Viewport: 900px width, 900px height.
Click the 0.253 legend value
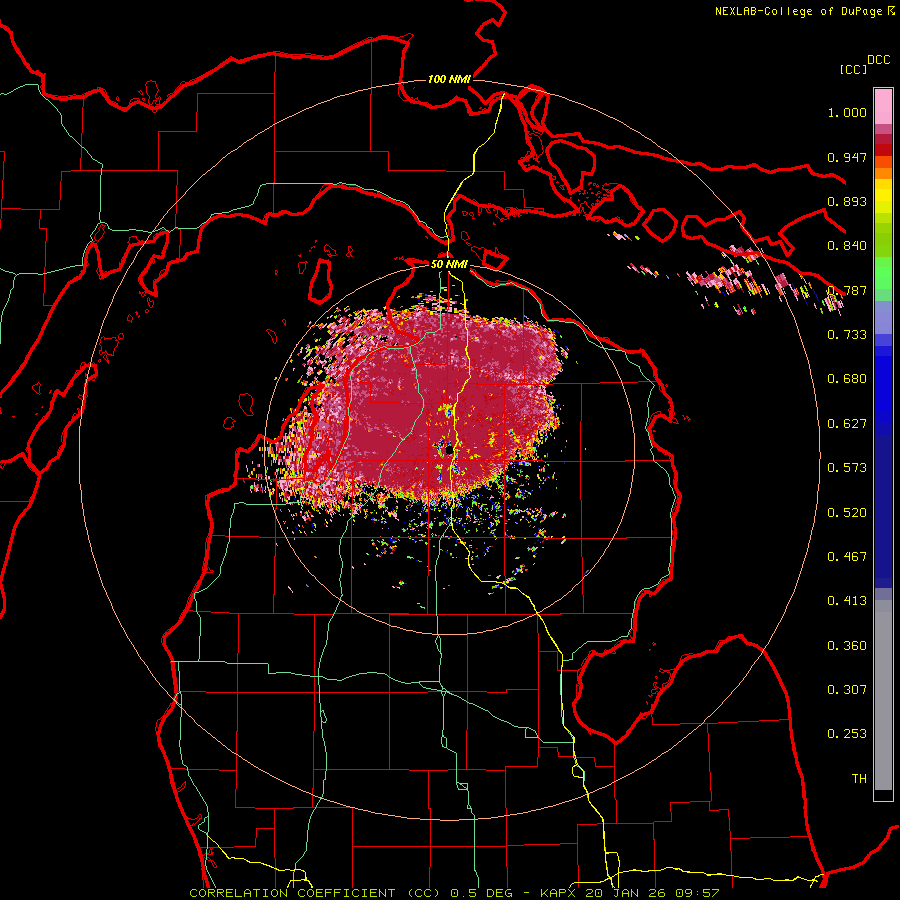847,734
